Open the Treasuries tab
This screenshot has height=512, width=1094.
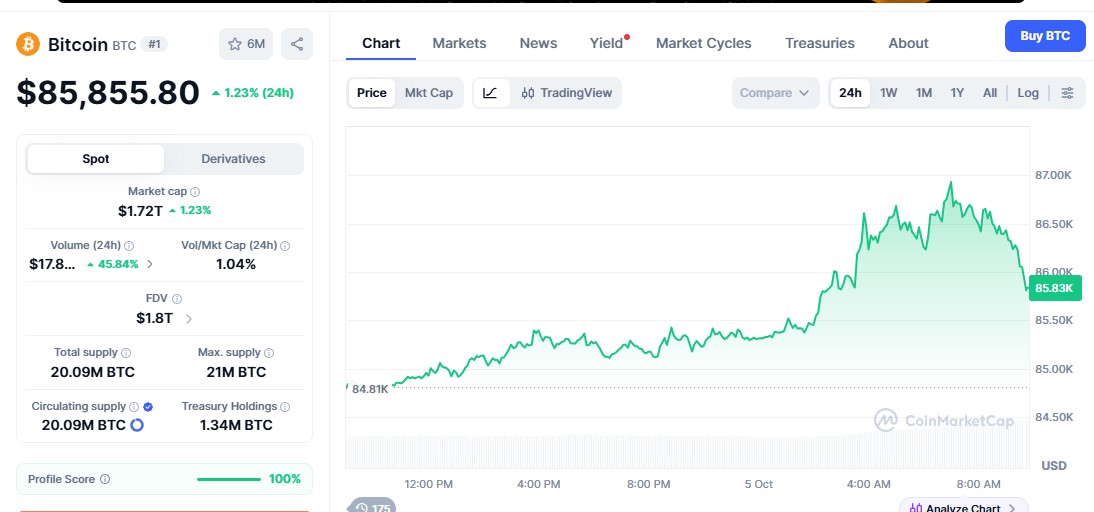tap(820, 43)
